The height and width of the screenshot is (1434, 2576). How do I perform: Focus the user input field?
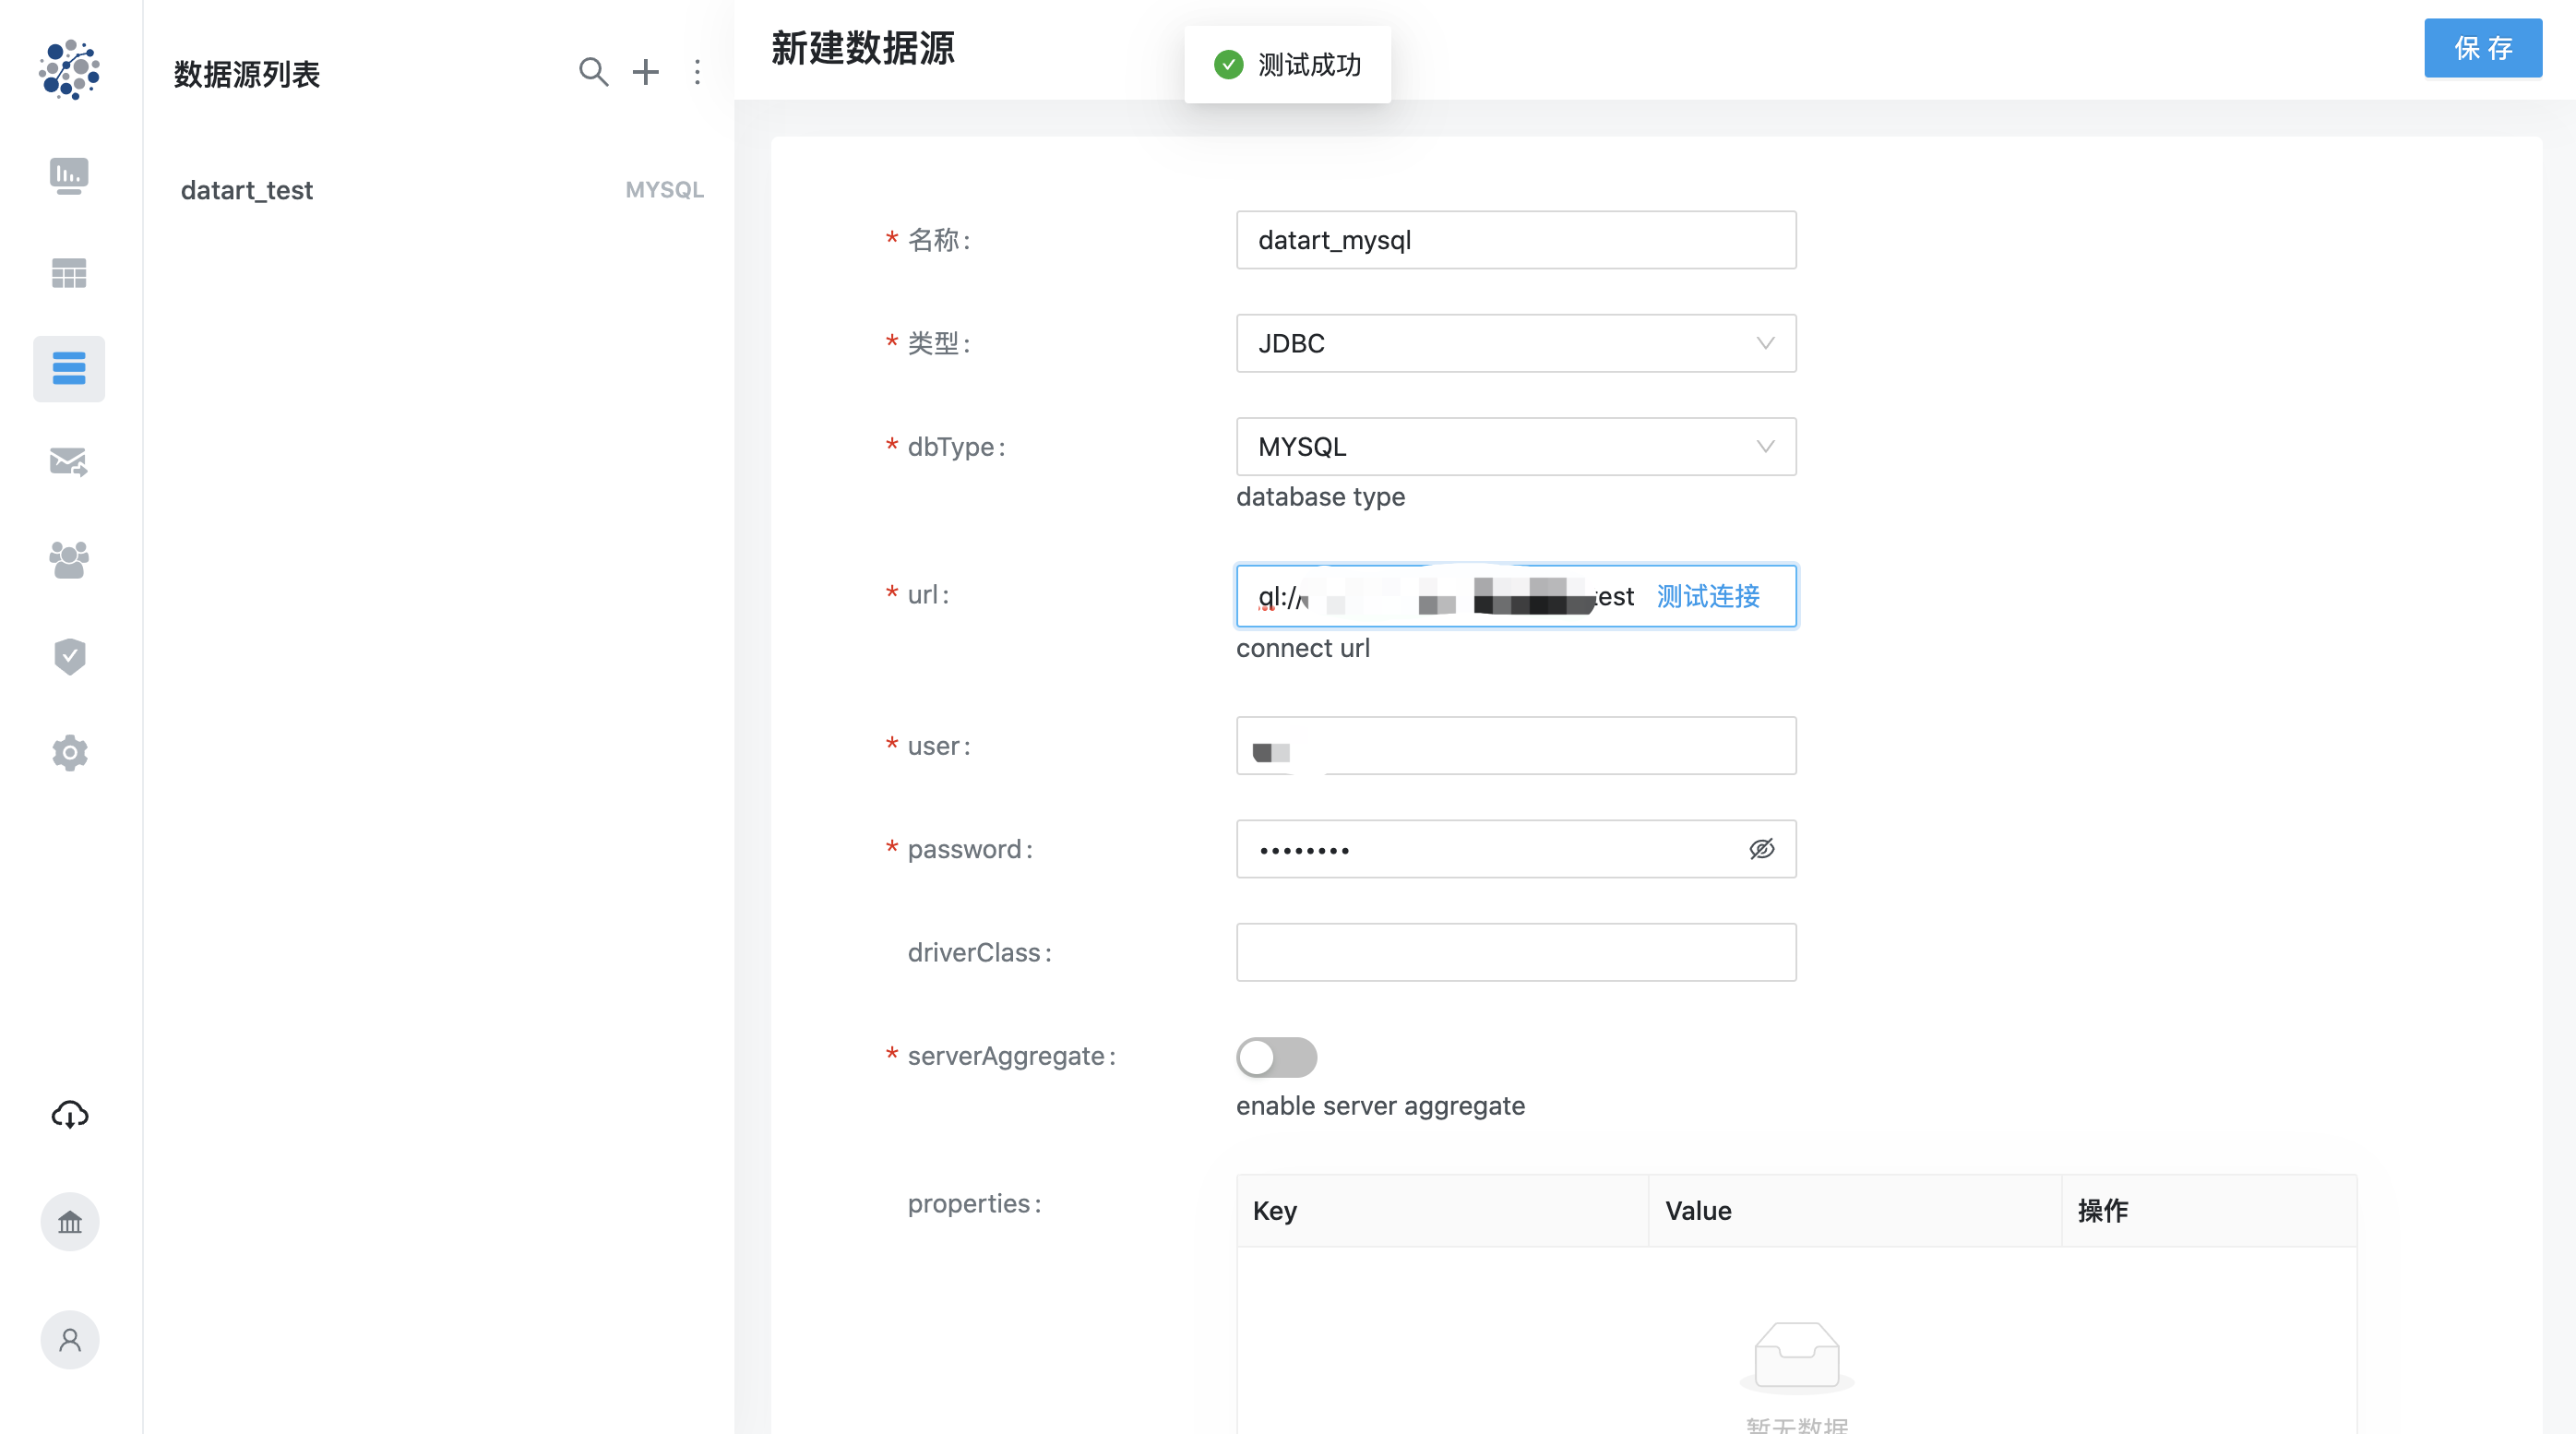coord(1516,746)
